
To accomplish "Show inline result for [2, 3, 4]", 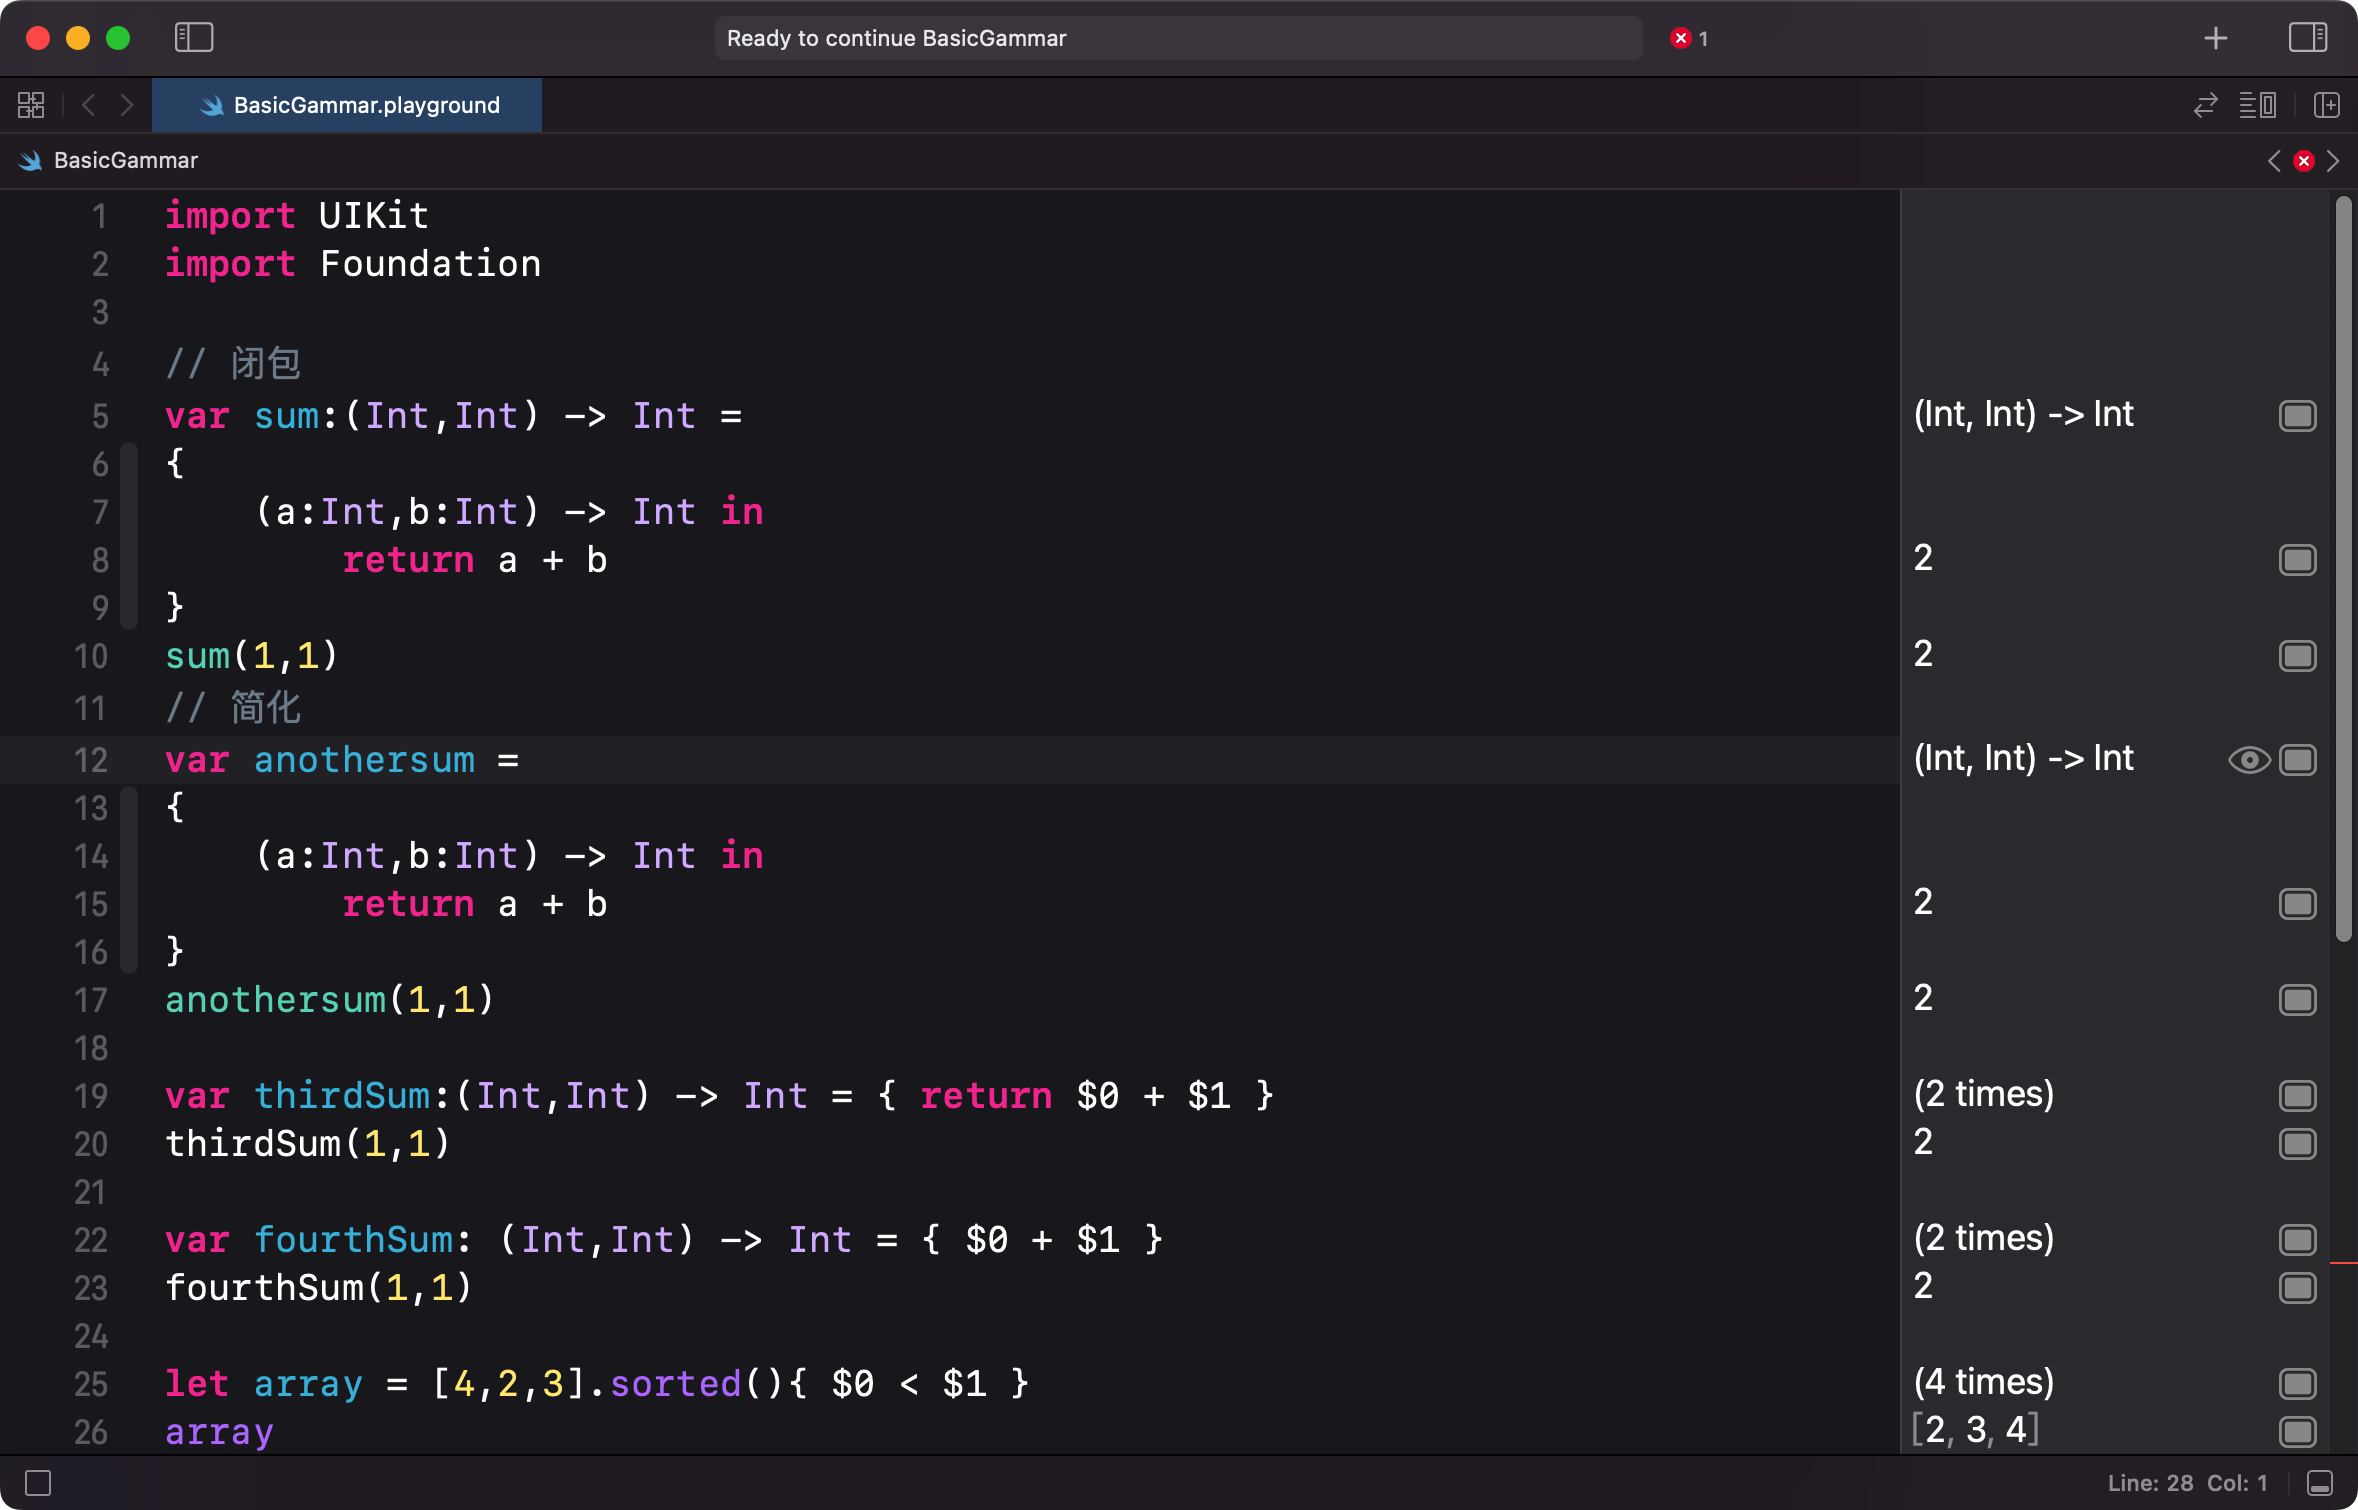I will coord(2298,1432).
